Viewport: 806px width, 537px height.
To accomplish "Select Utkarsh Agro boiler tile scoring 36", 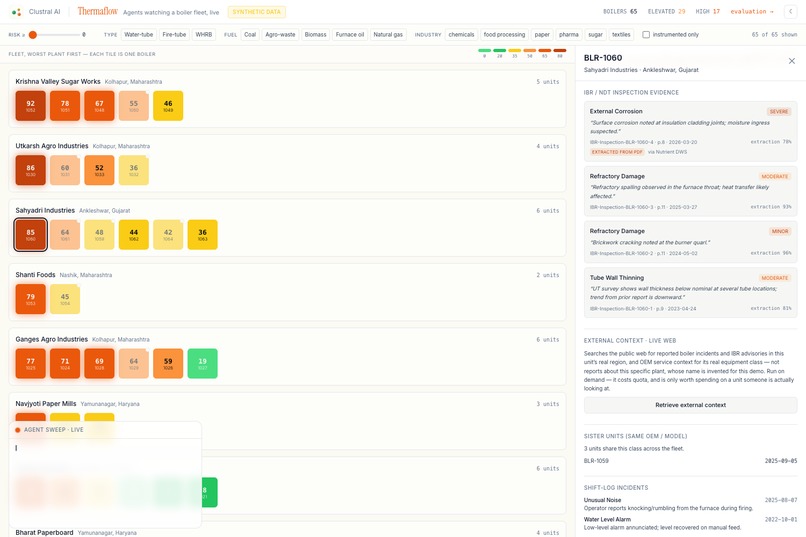I will pos(134,170).
